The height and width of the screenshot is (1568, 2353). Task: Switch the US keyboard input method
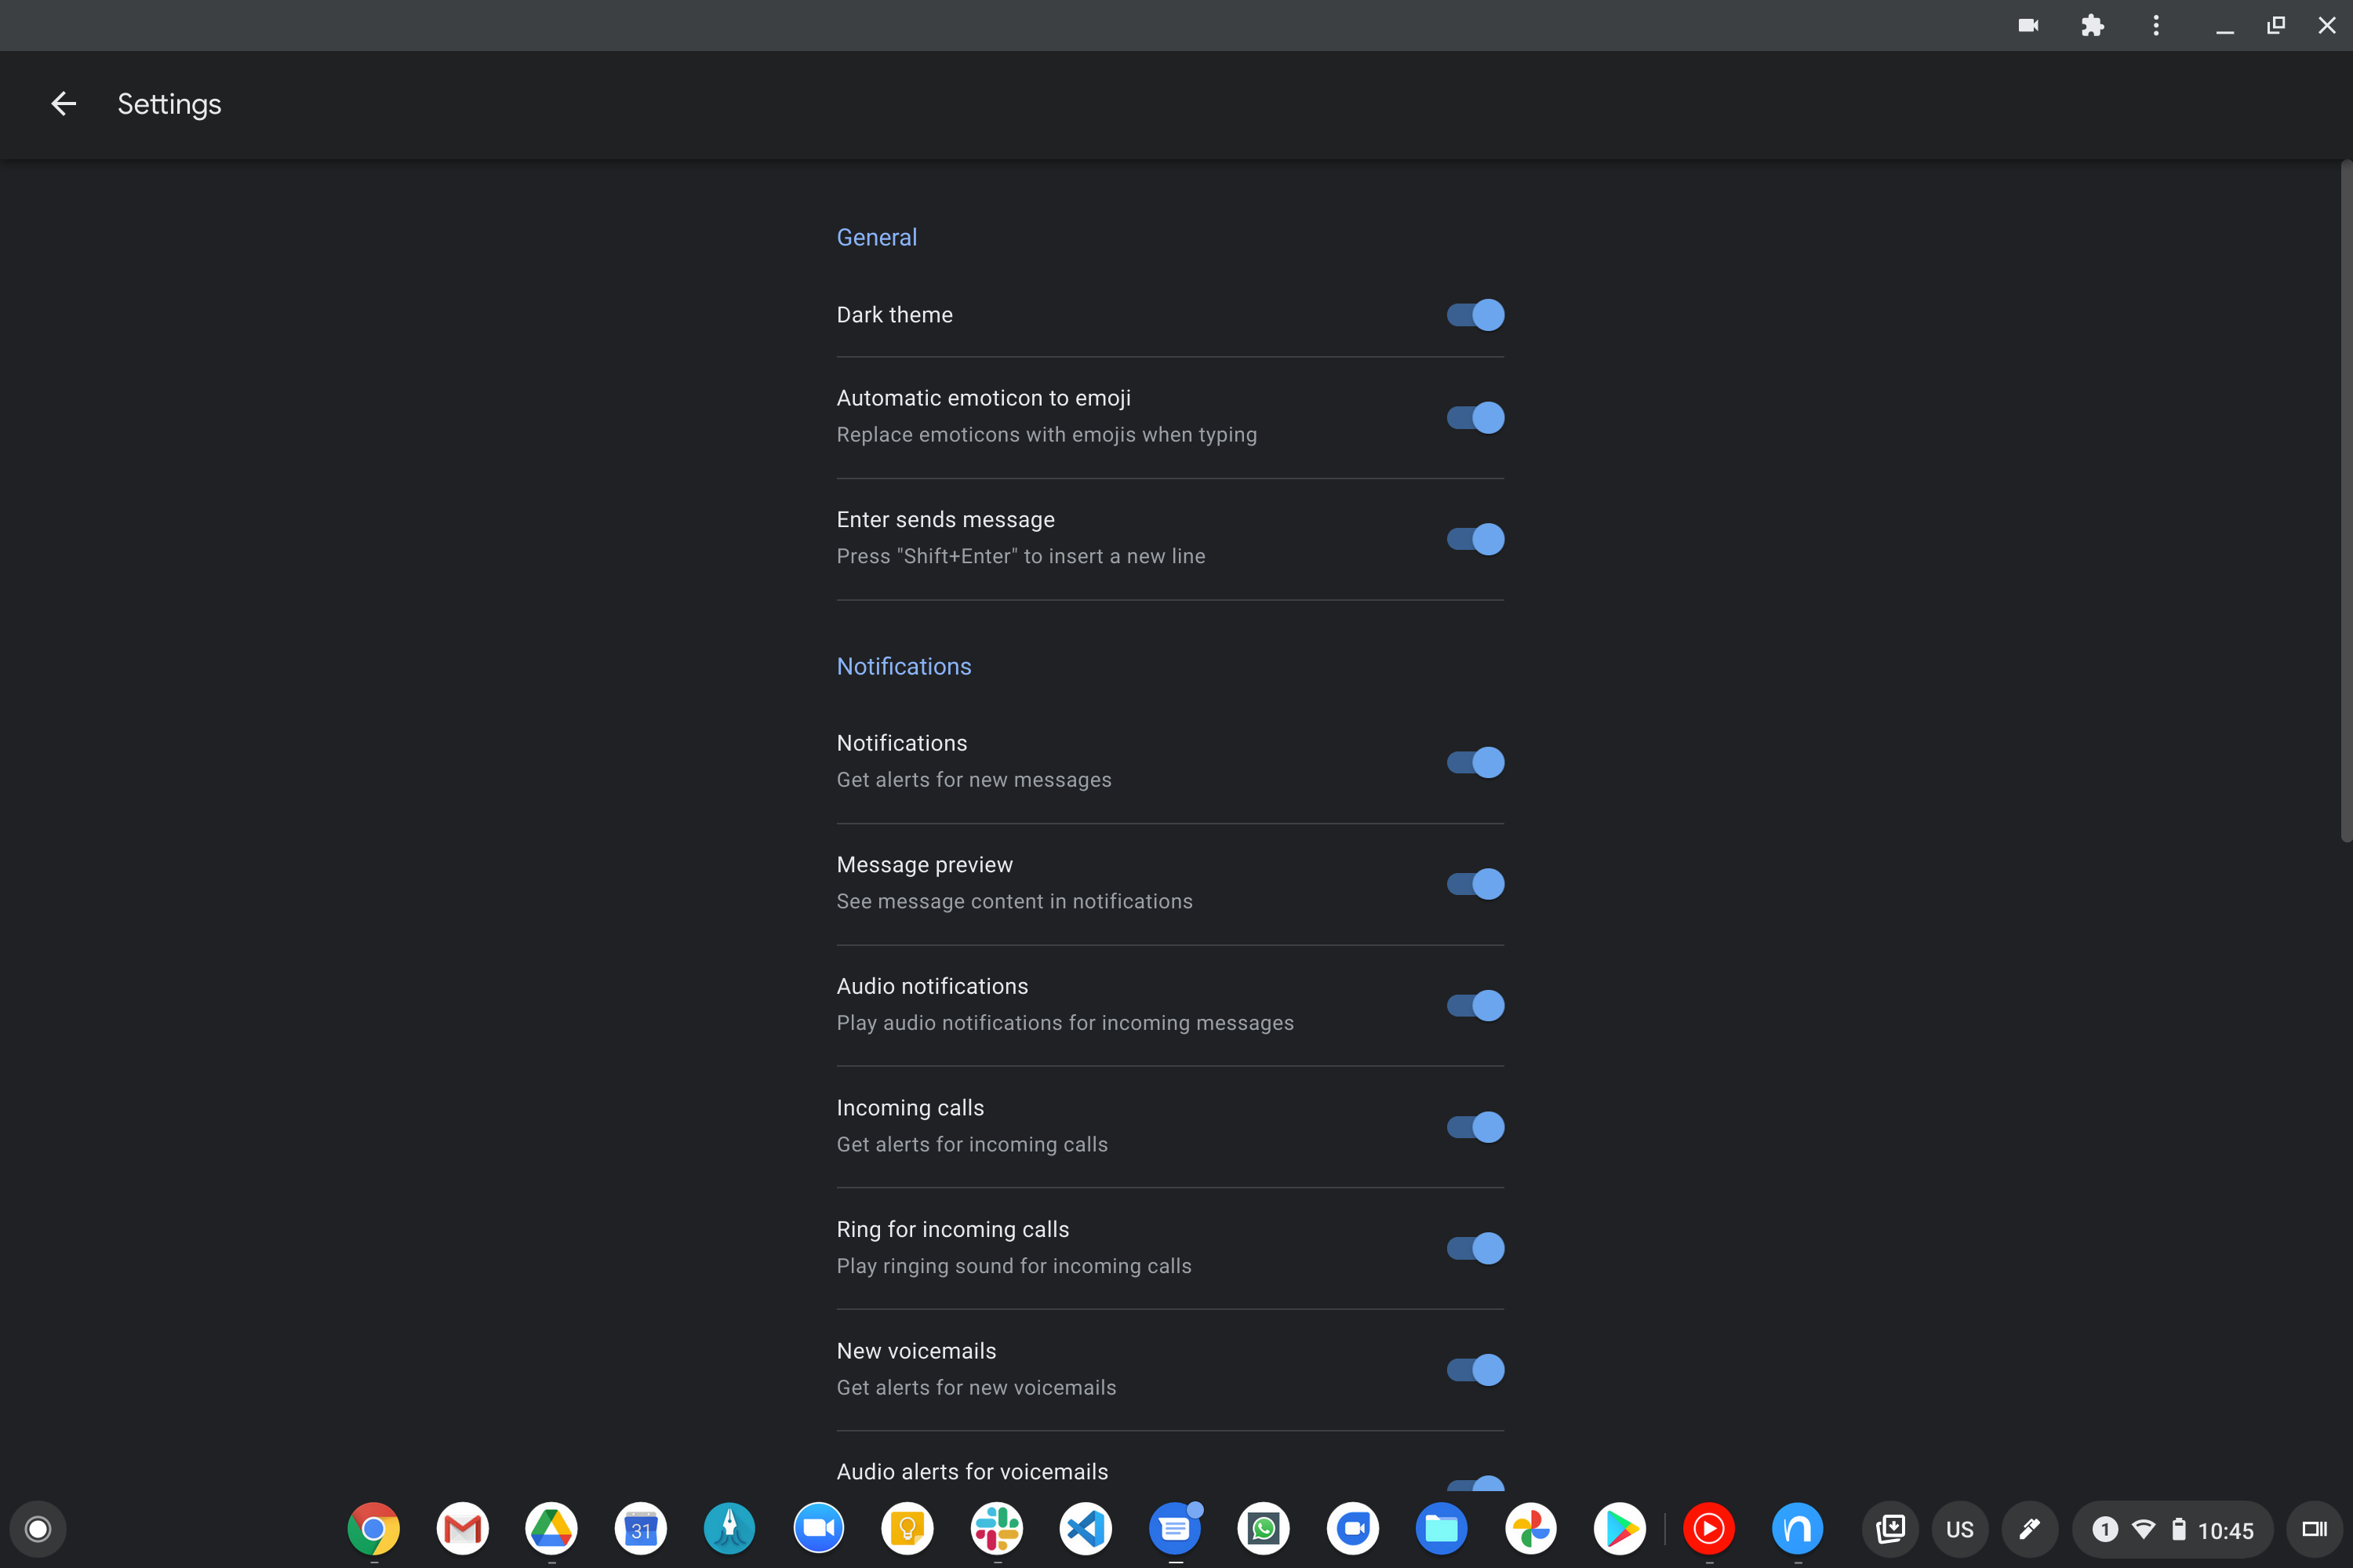[1959, 1529]
